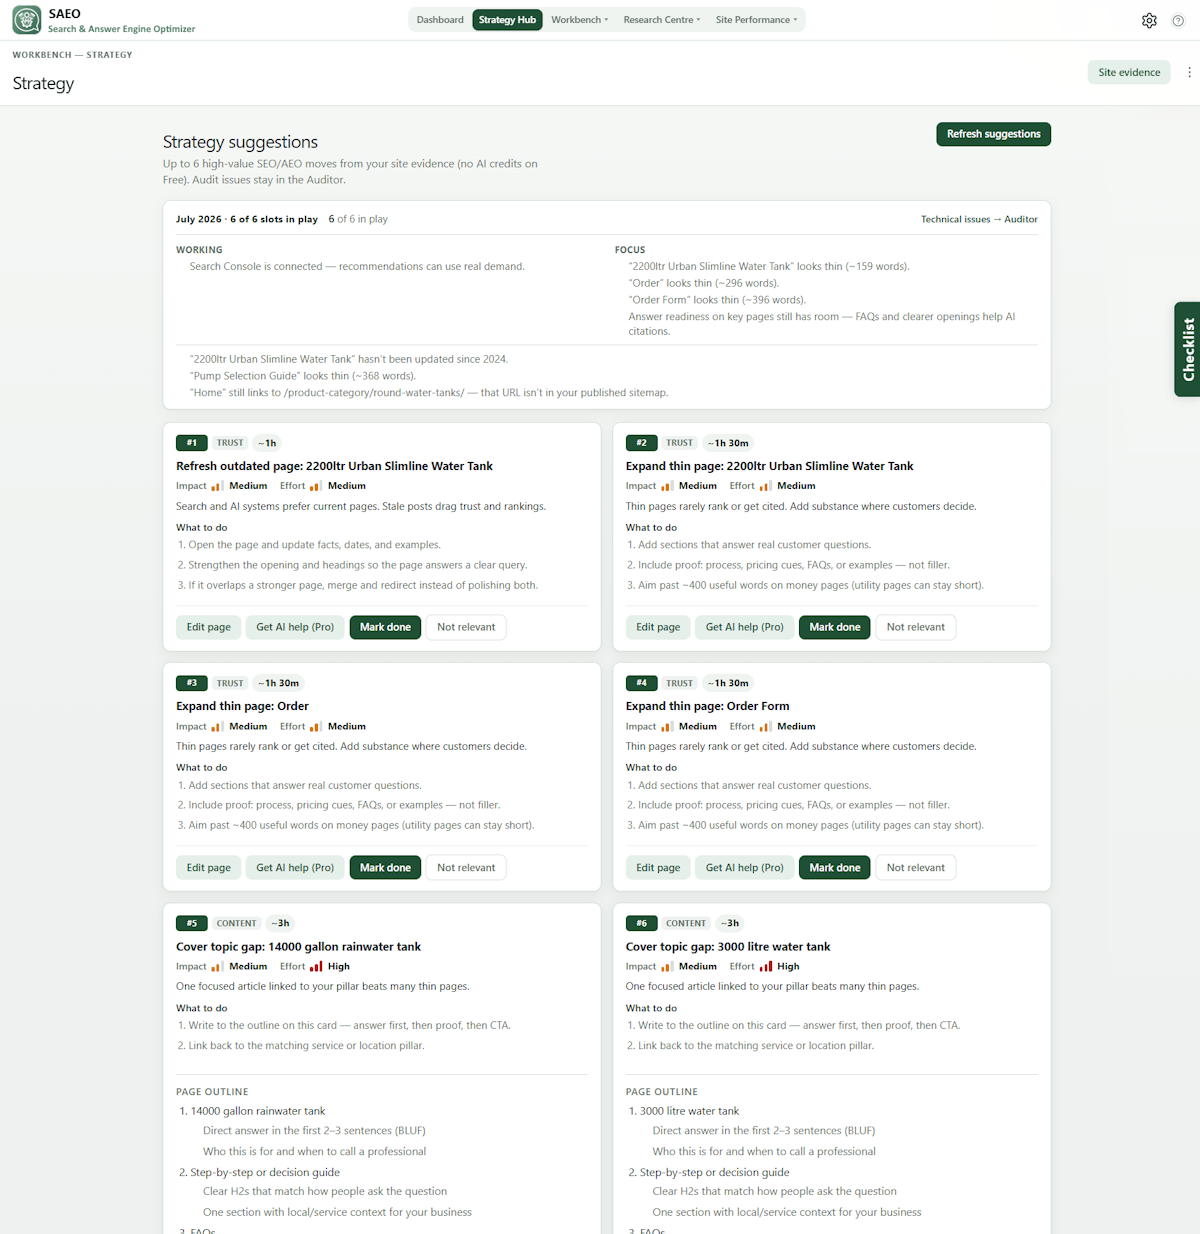Open the Site evidence button
Viewport: 1200px width, 1234px height.
point(1129,72)
